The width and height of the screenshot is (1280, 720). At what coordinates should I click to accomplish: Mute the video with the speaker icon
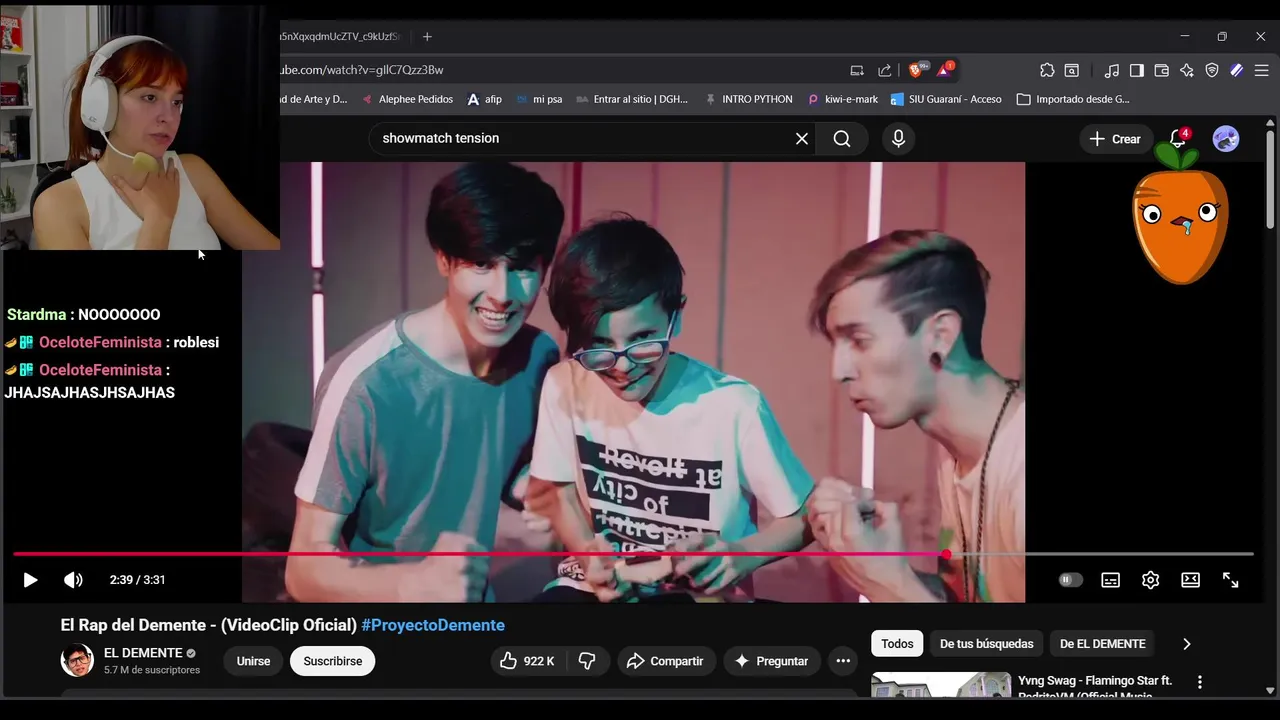point(73,580)
